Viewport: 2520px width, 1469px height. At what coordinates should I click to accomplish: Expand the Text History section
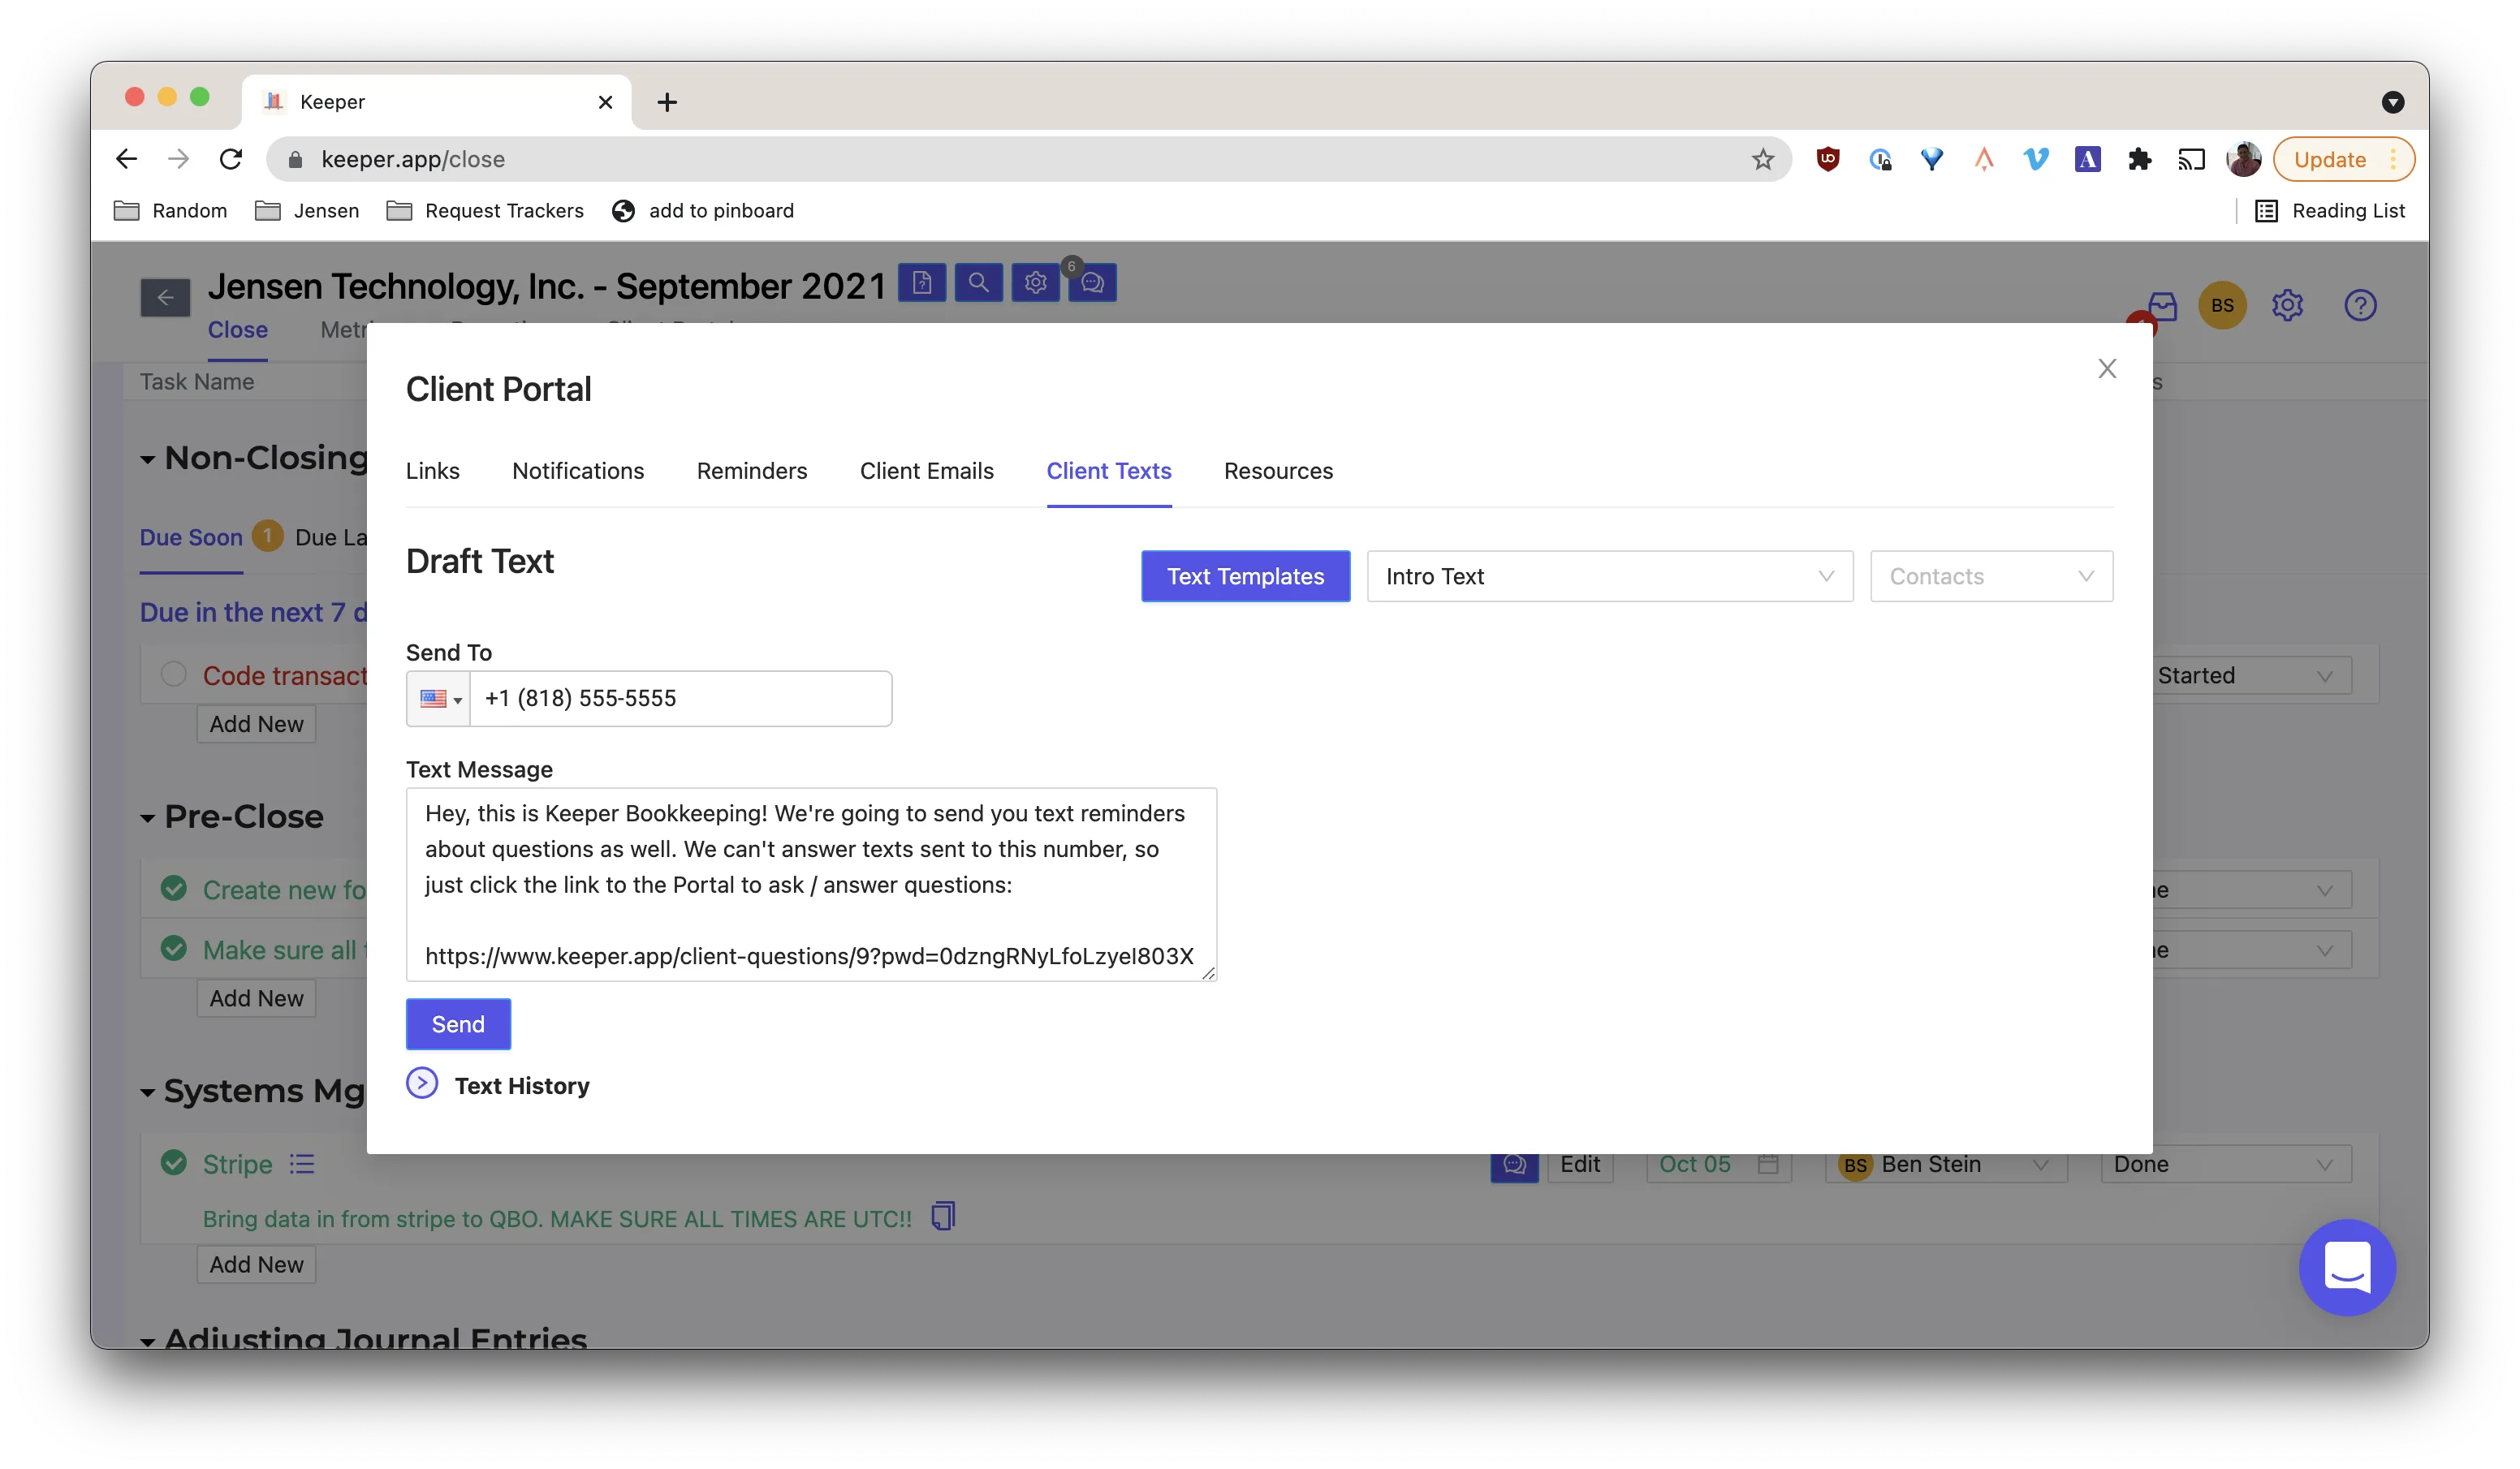click(422, 1084)
